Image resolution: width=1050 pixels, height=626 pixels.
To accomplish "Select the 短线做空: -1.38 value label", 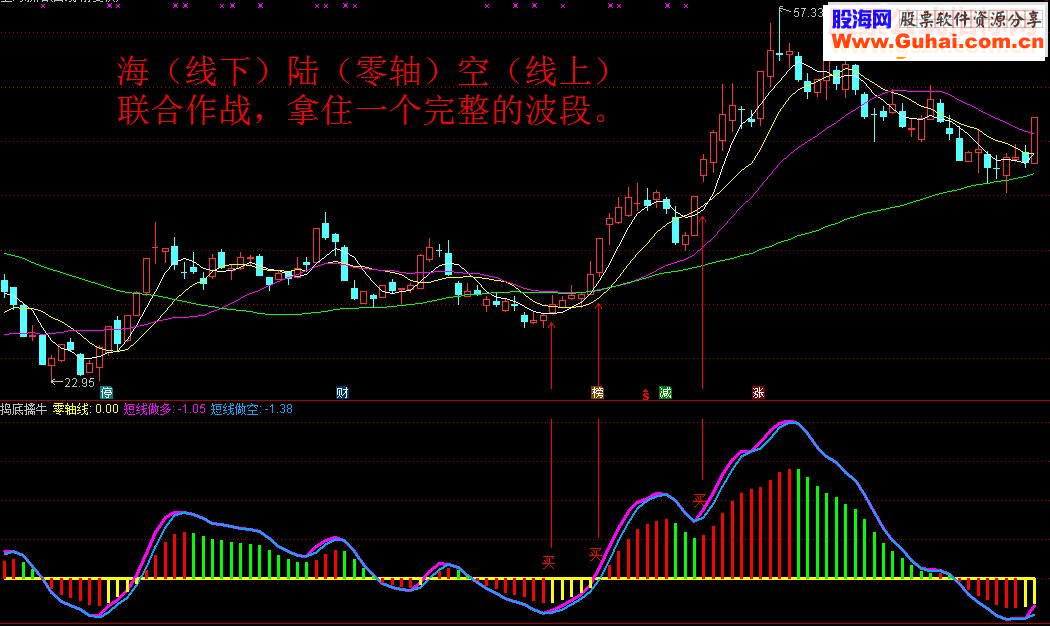I will pyautogui.click(x=252, y=409).
